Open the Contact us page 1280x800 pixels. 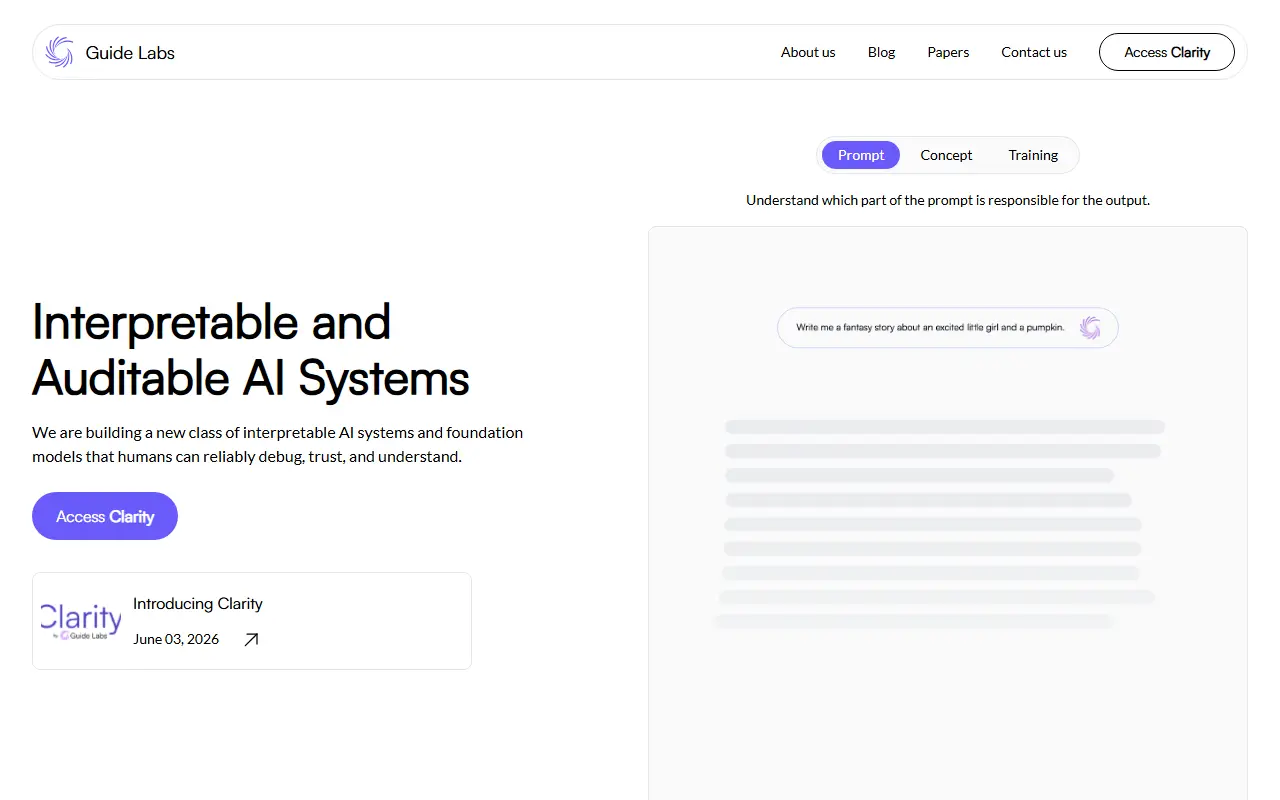pyautogui.click(x=1034, y=52)
